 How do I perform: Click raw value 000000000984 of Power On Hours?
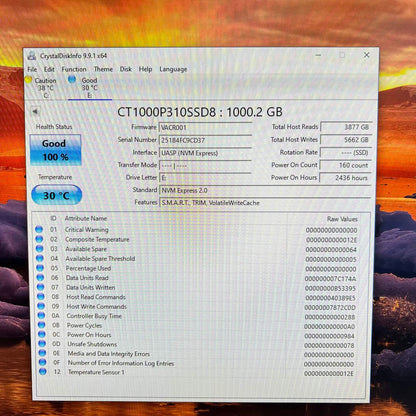click(x=329, y=336)
